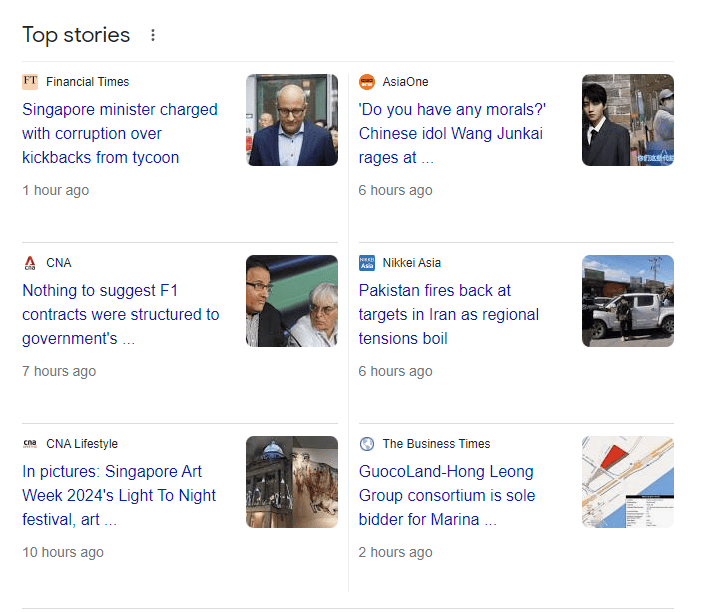Click the AsiaOne orange favicon

tap(367, 82)
